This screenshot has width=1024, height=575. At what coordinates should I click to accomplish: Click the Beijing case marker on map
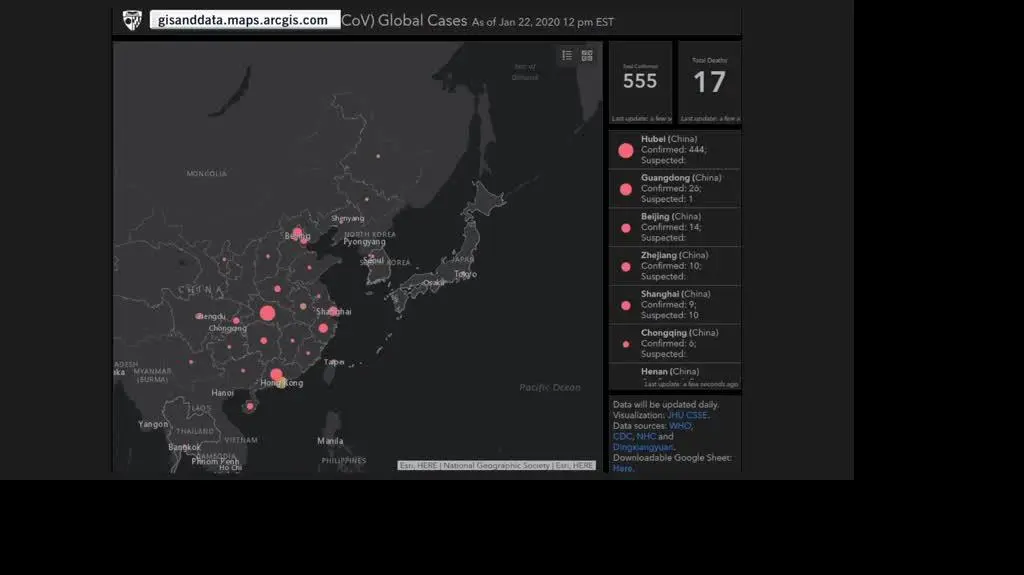297,233
